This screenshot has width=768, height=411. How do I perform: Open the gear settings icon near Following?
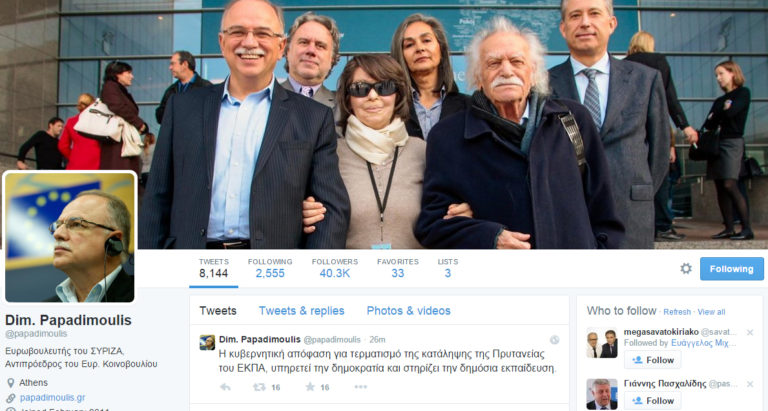[x=686, y=268]
